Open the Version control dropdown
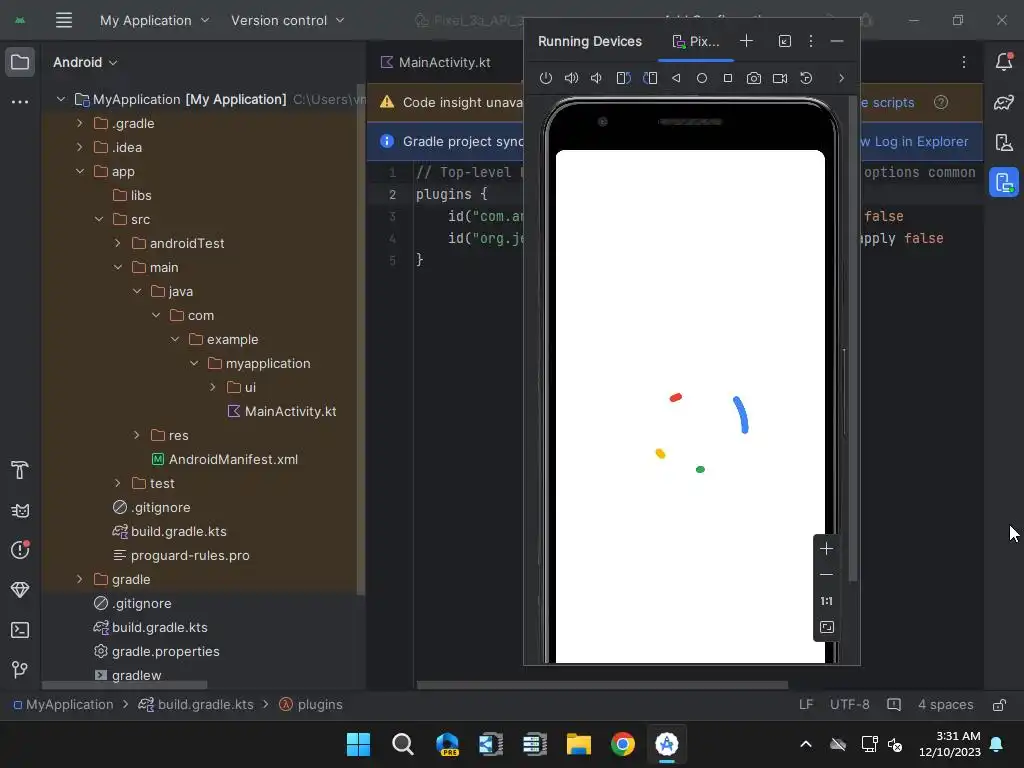This screenshot has height=768, width=1024. (287, 20)
